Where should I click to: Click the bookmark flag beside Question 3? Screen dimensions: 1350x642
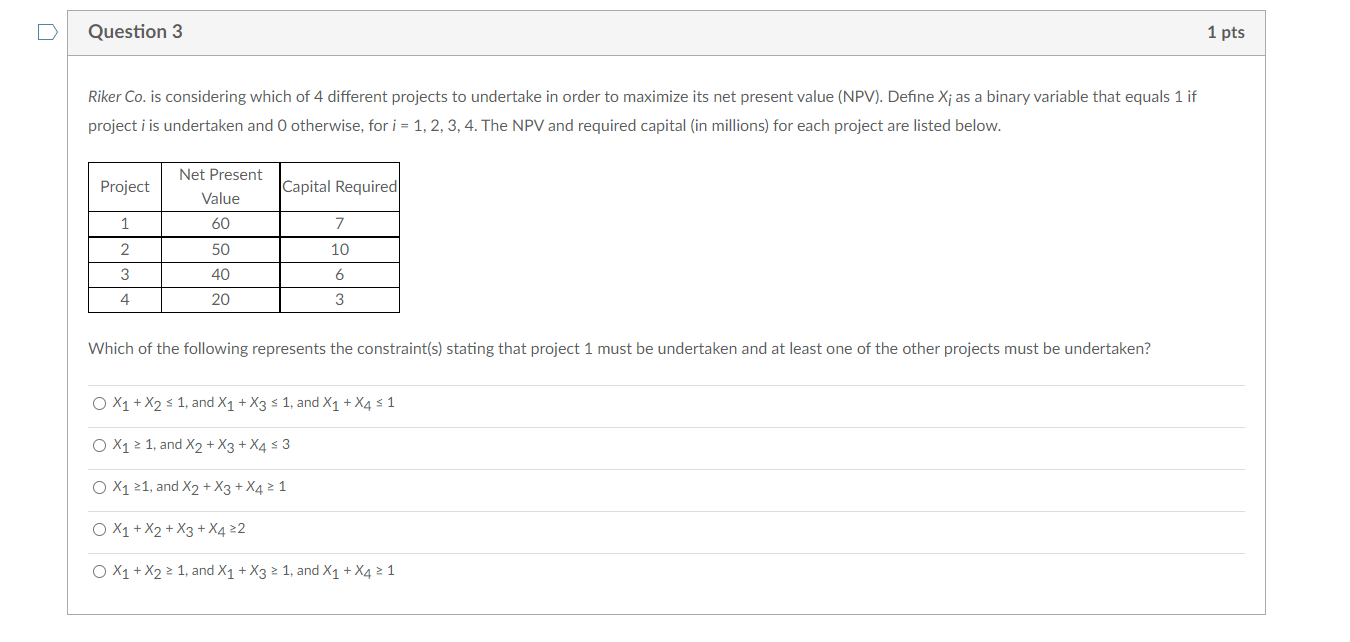click(44, 31)
